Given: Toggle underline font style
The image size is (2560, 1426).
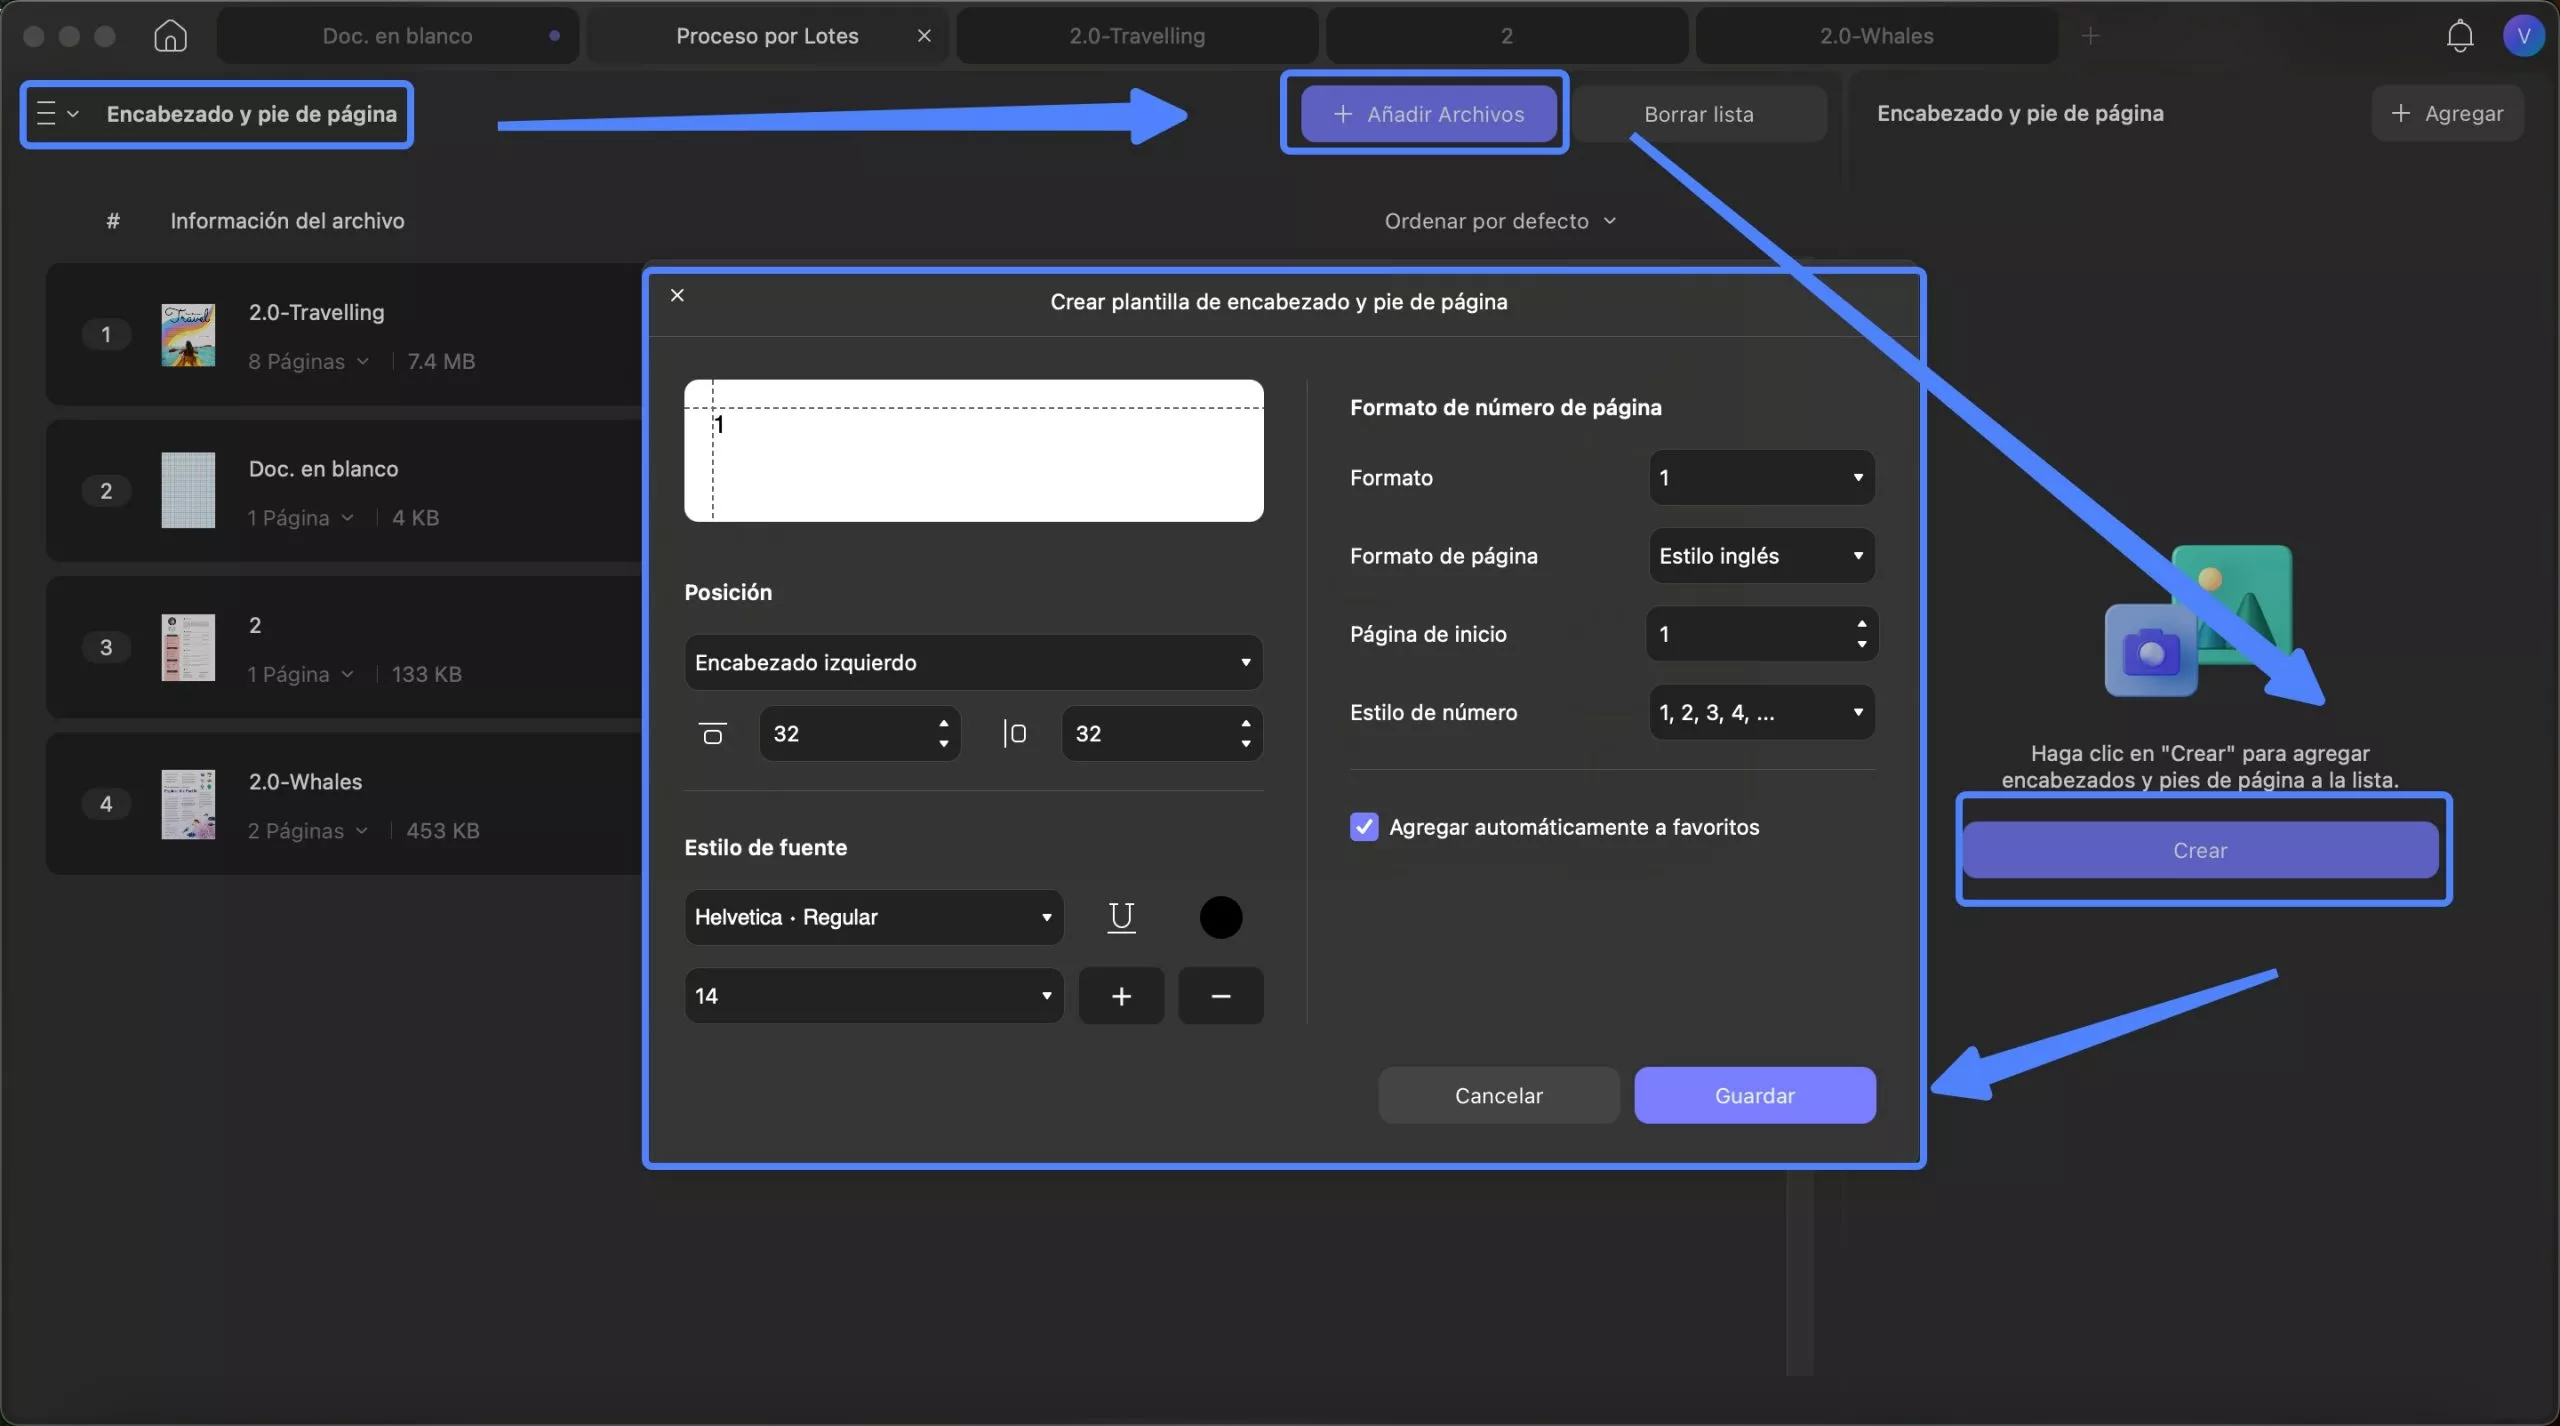Looking at the screenshot, I should point(1121,917).
